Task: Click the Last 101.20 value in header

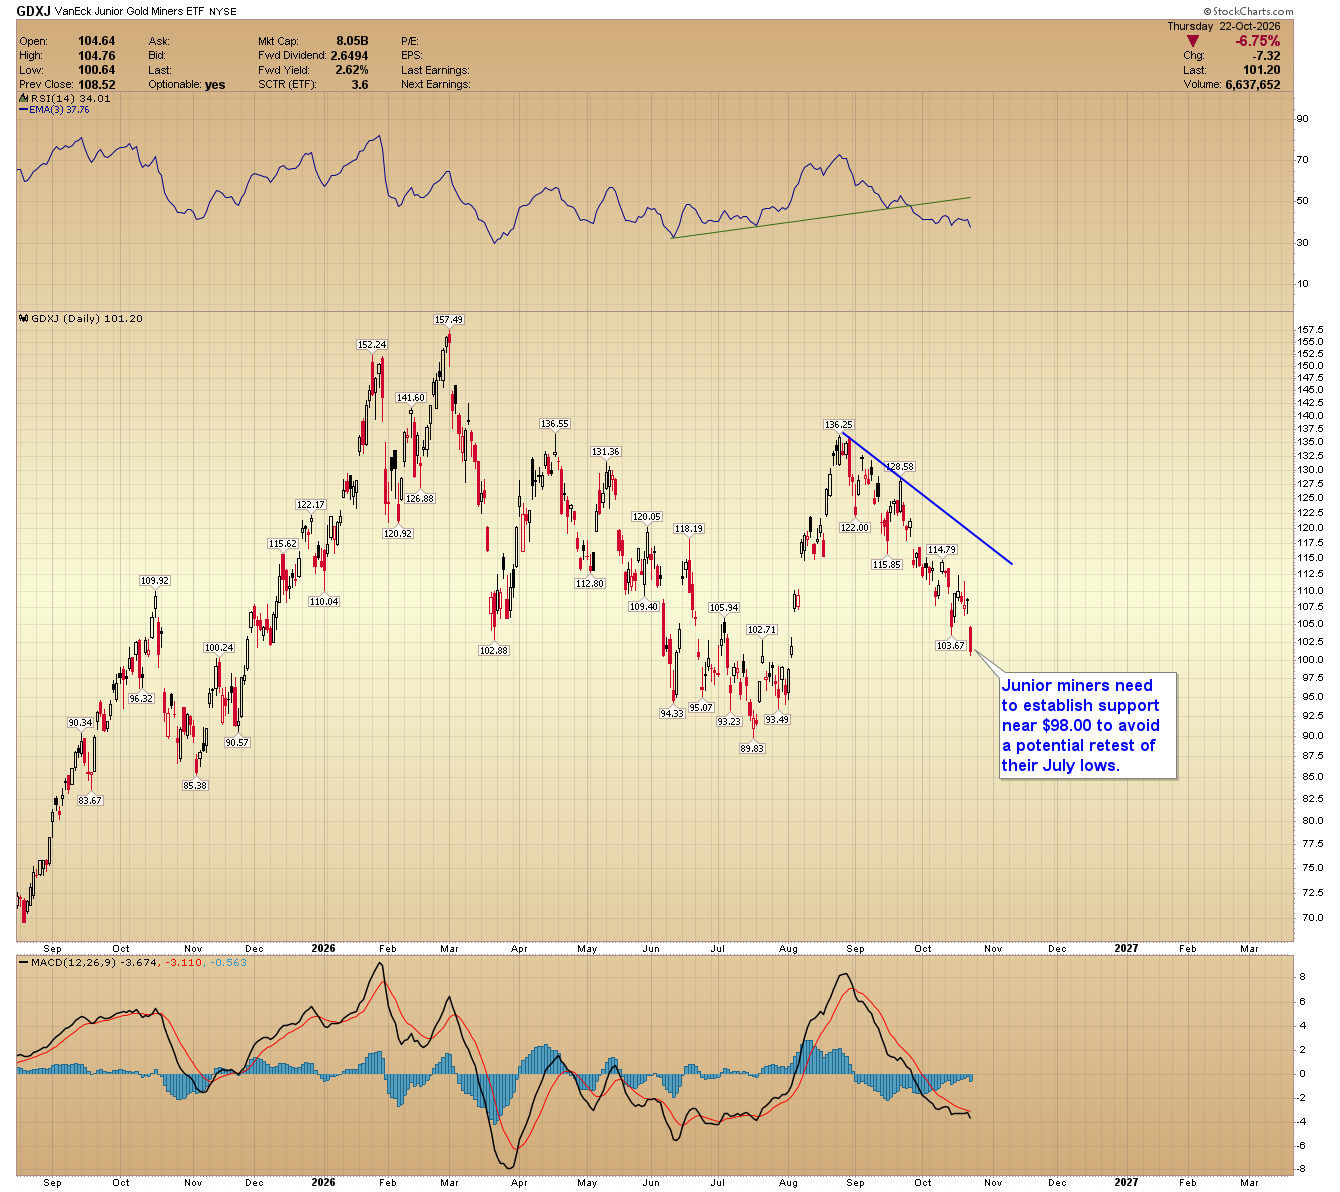Action: click(1262, 70)
